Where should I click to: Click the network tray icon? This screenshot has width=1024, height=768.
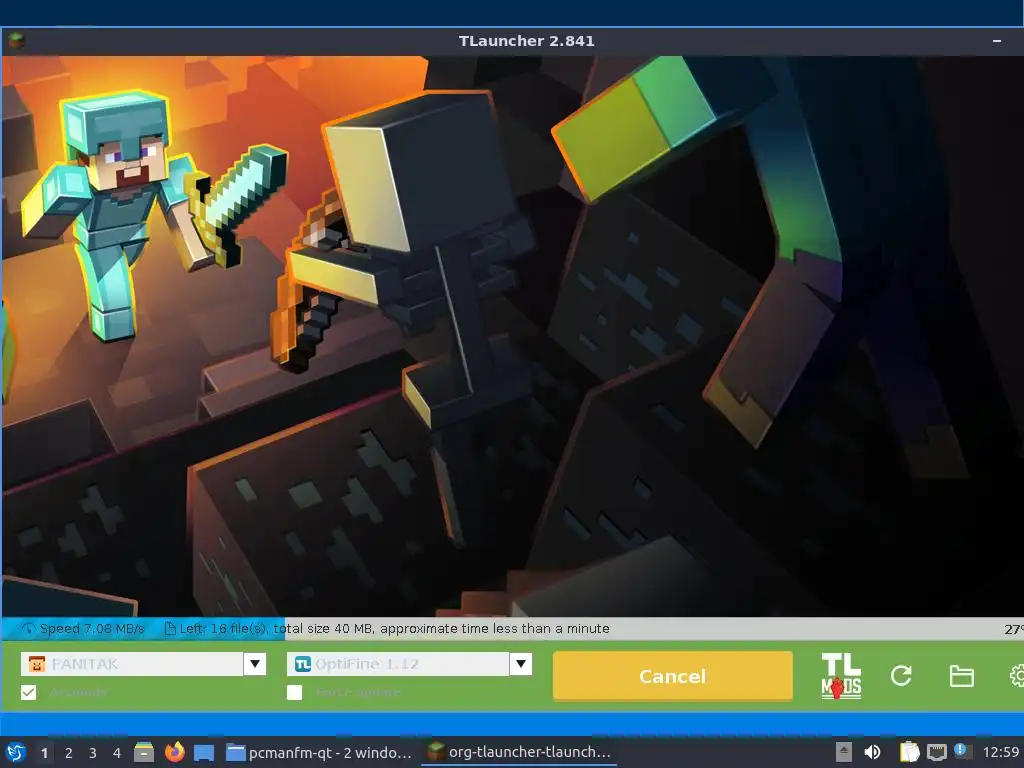coord(936,752)
